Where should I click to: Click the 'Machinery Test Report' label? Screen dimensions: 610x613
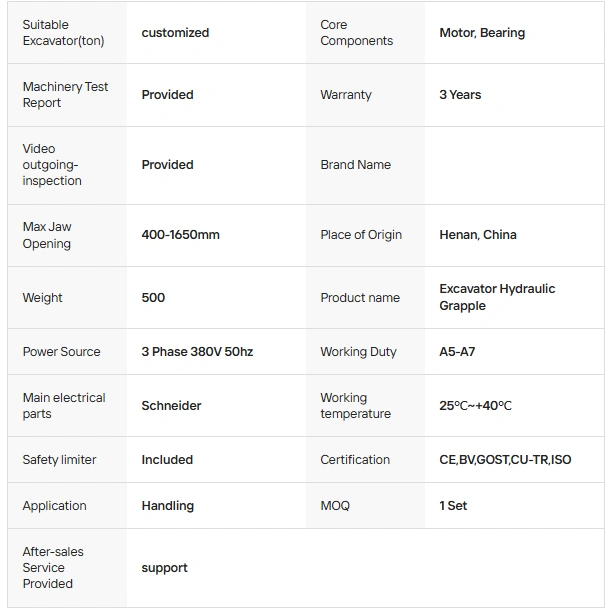65,95
